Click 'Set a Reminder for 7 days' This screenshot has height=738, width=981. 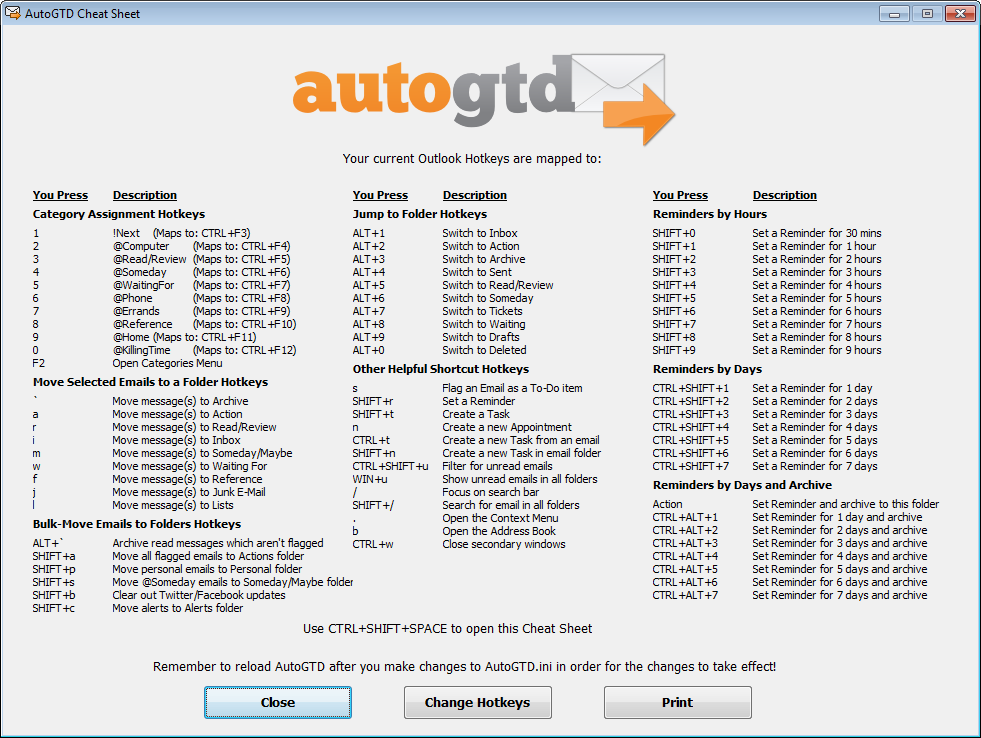[815, 466]
